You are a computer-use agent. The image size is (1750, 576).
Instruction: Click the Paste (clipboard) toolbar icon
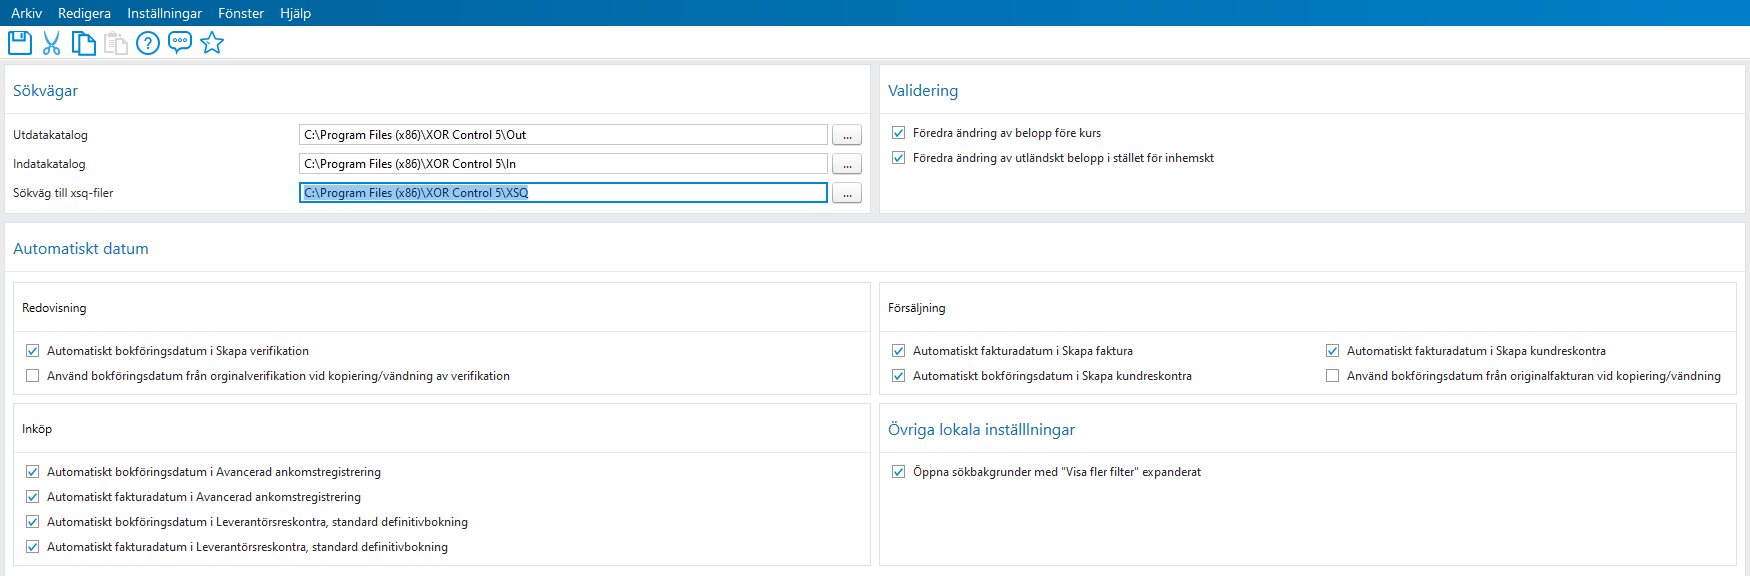point(116,43)
